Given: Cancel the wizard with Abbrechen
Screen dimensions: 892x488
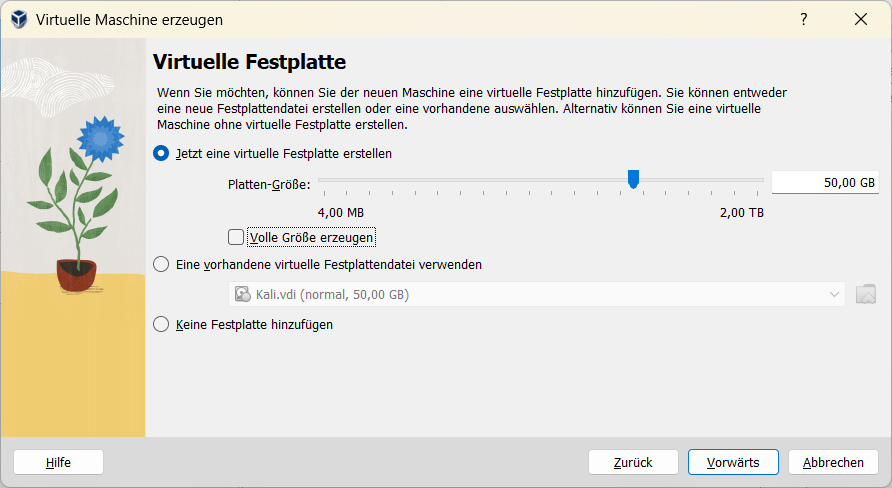Looking at the screenshot, I should coord(833,462).
